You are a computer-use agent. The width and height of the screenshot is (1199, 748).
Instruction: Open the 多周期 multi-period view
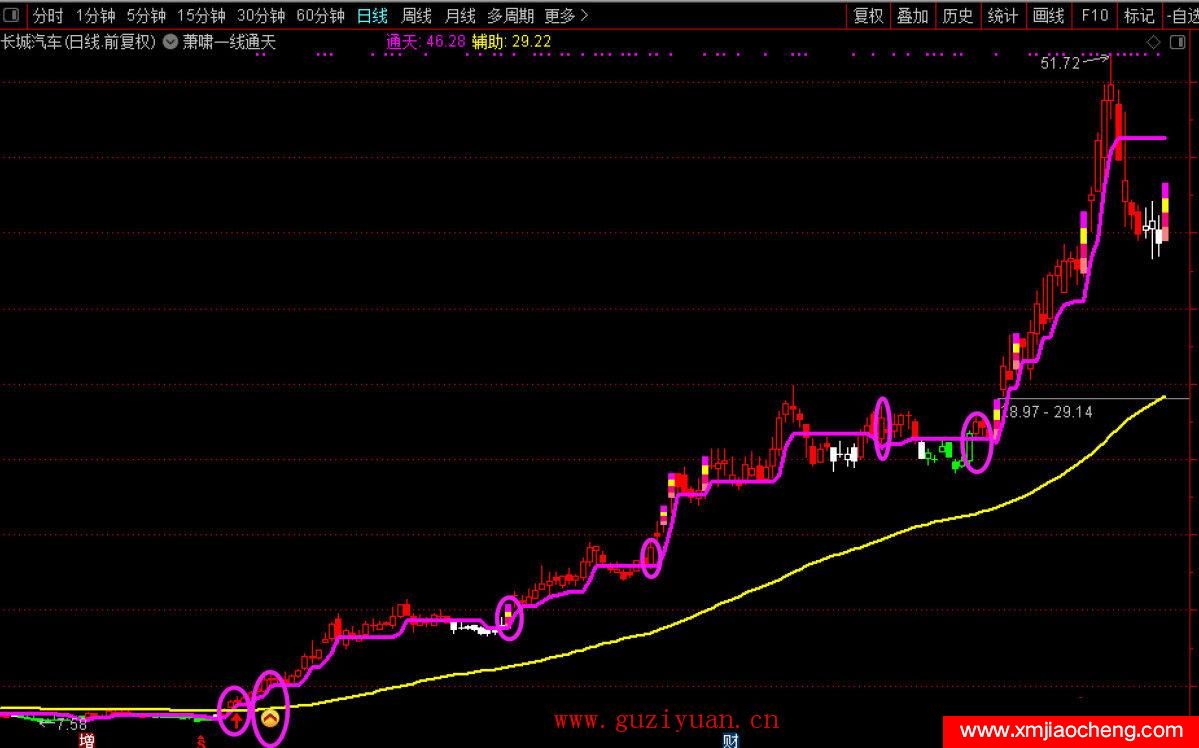(x=509, y=16)
